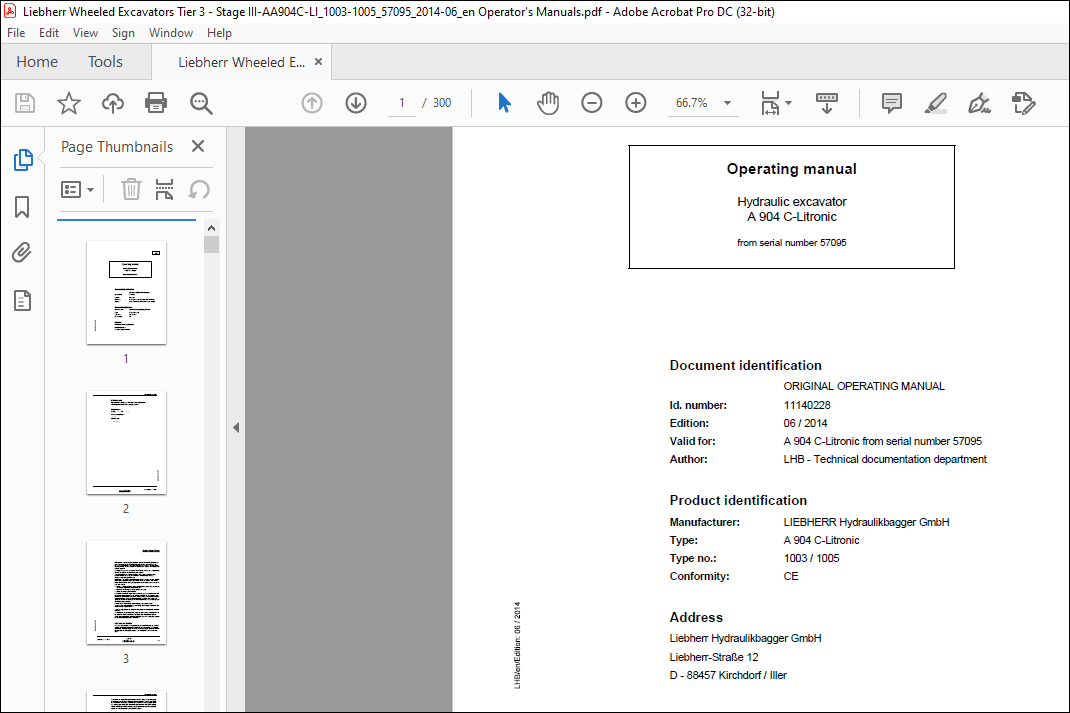Viewport: 1070px width, 713px height.
Task: Click the scrolling mode read icon
Action: (x=827, y=103)
